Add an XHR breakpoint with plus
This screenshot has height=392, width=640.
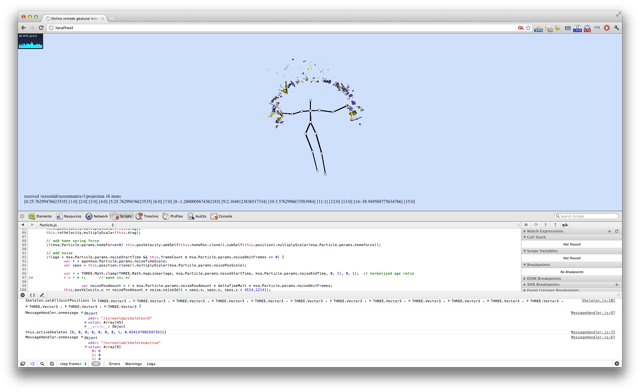pyautogui.click(x=617, y=285)
